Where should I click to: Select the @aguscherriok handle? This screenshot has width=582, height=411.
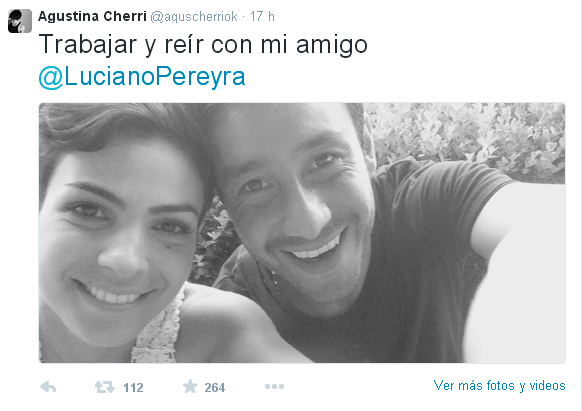(194, 17)
